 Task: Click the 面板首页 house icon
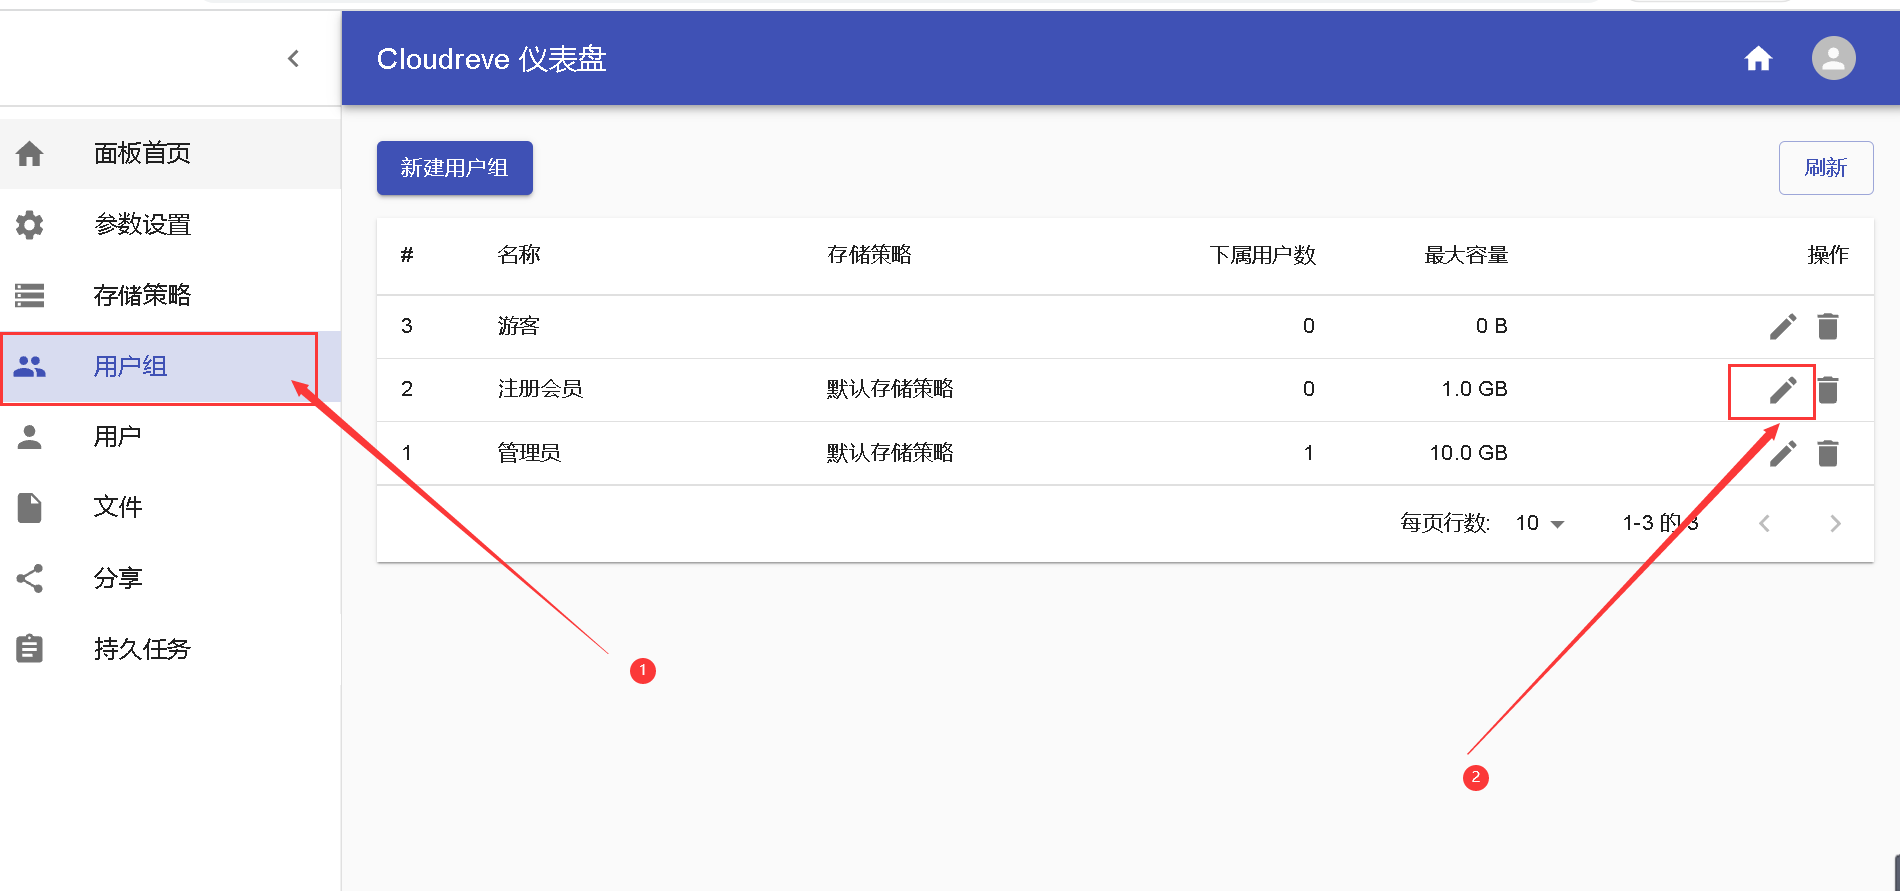pos(30,153)
